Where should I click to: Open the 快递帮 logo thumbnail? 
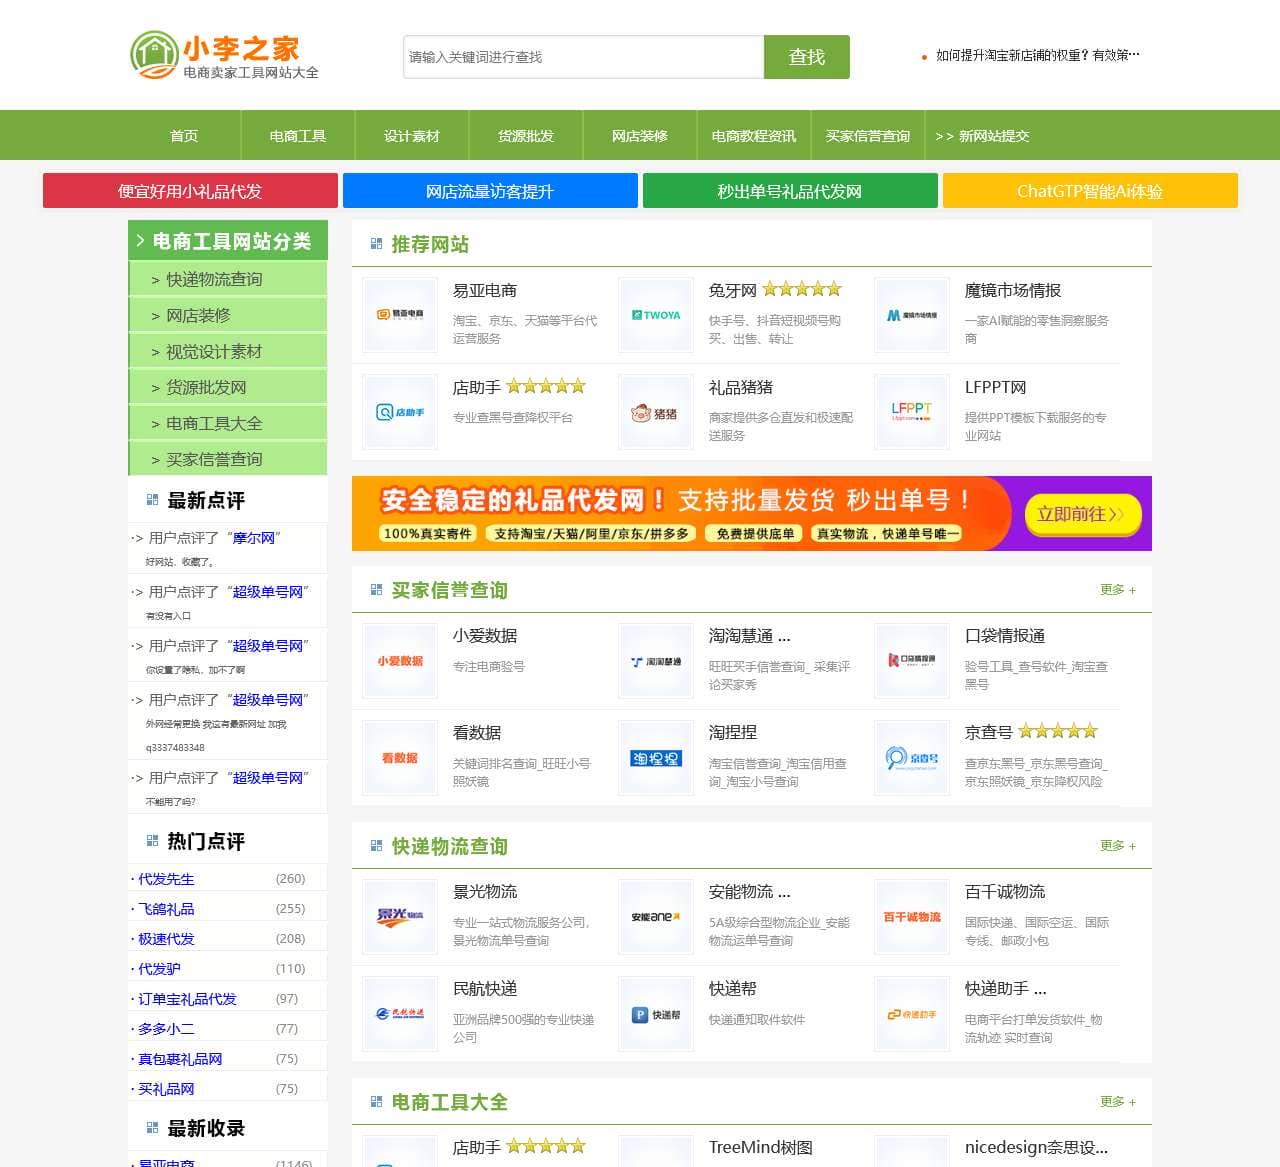[x=656, y=1013]
